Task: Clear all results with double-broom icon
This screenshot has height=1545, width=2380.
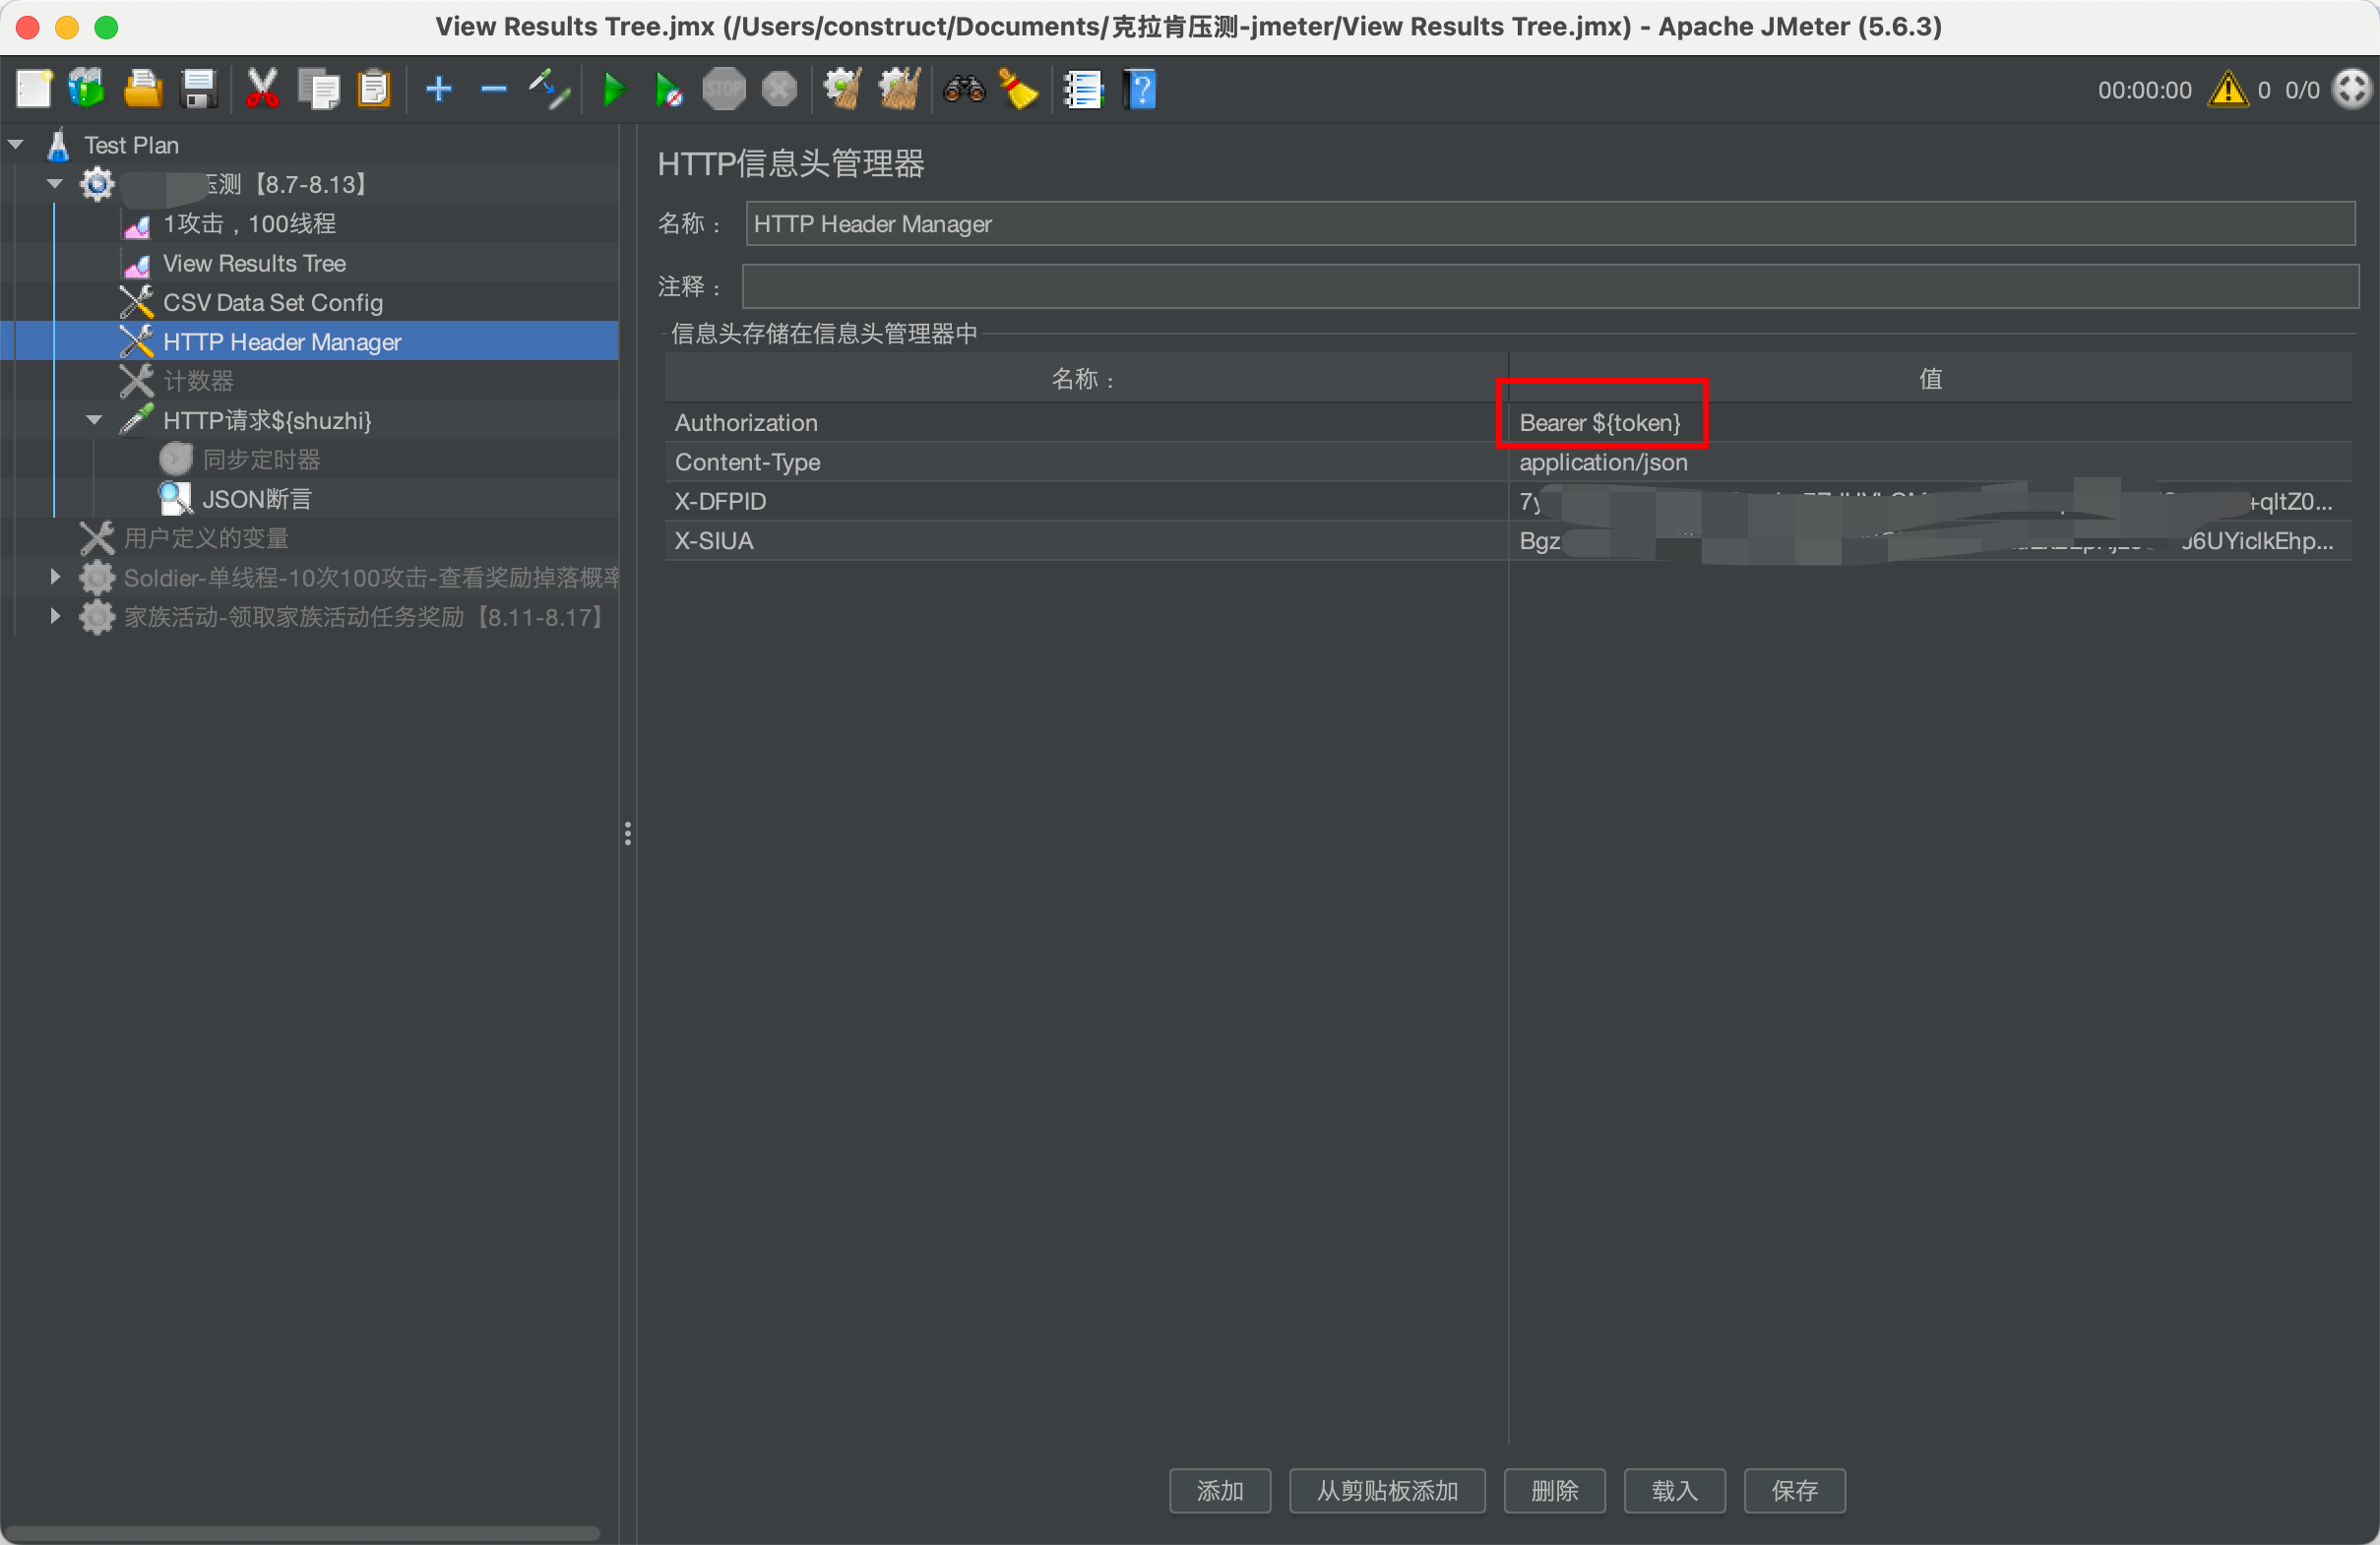Action: point(899,89)
